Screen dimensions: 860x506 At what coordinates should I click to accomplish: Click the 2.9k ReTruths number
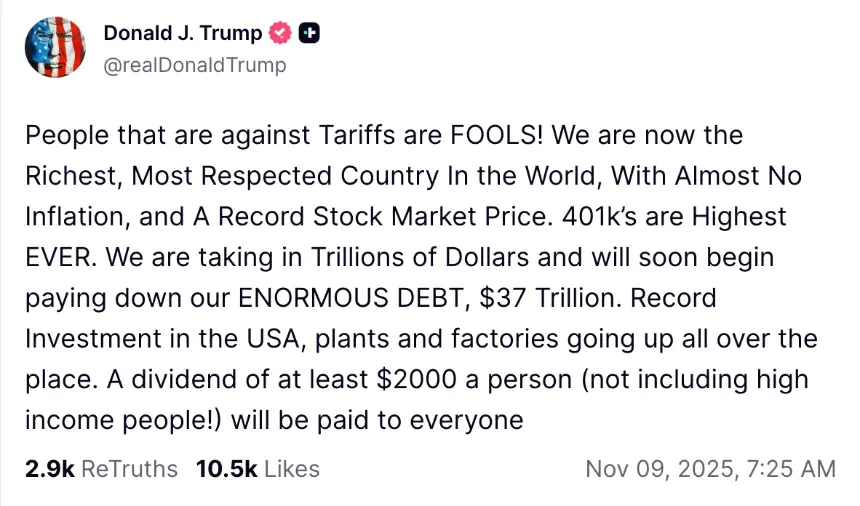coord(49,468)
